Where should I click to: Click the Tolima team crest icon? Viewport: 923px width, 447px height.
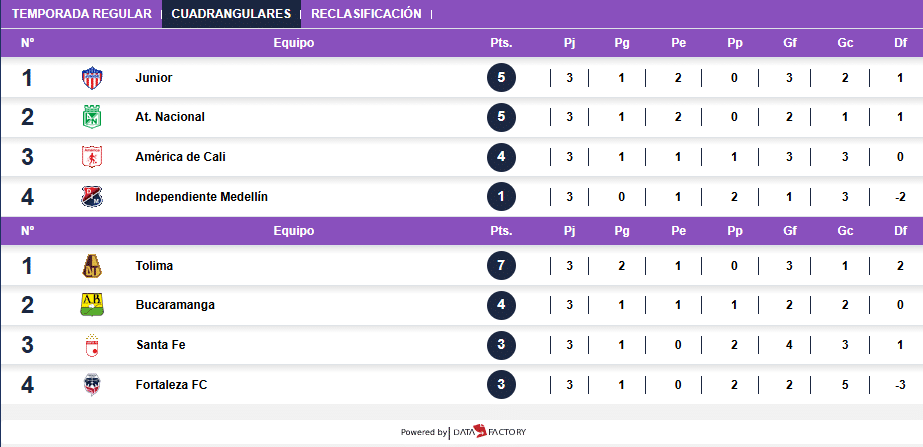point(92,266)
